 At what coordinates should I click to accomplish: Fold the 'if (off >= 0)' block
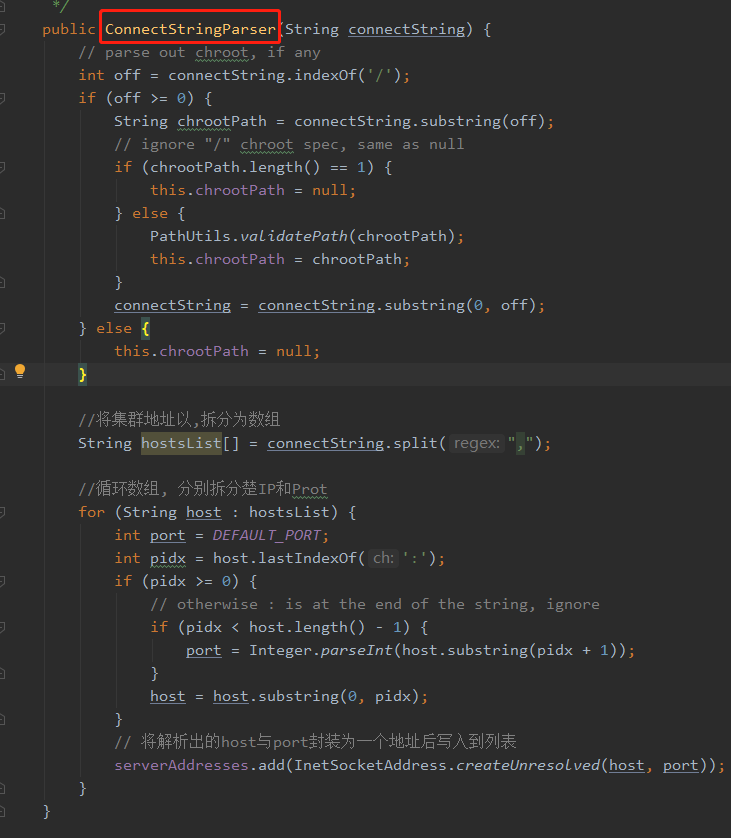point(2,98)
